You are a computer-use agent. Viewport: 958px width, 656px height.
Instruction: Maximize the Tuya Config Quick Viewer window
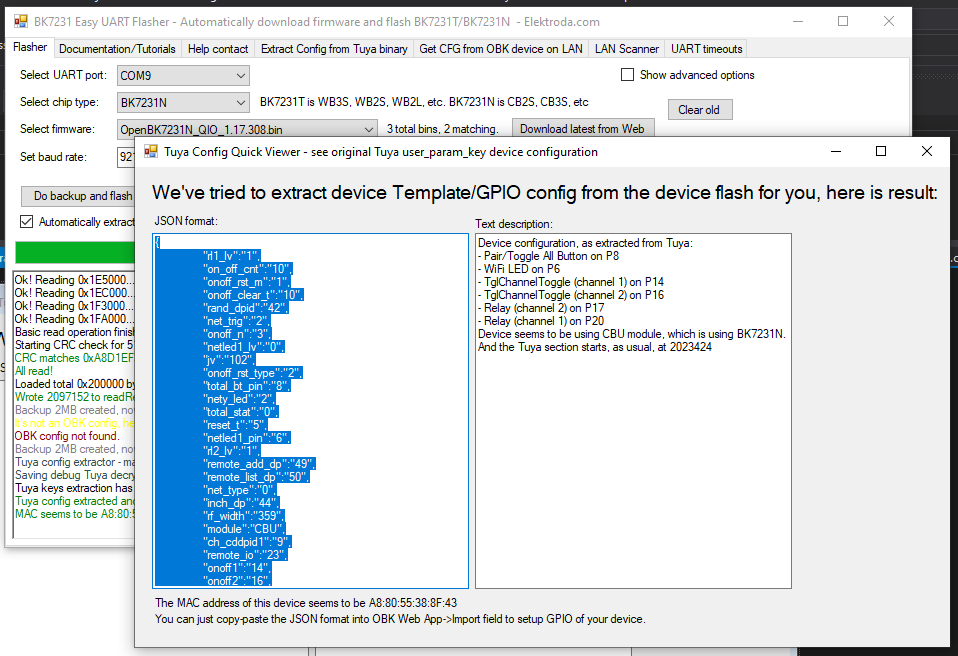tap(881, 151)
